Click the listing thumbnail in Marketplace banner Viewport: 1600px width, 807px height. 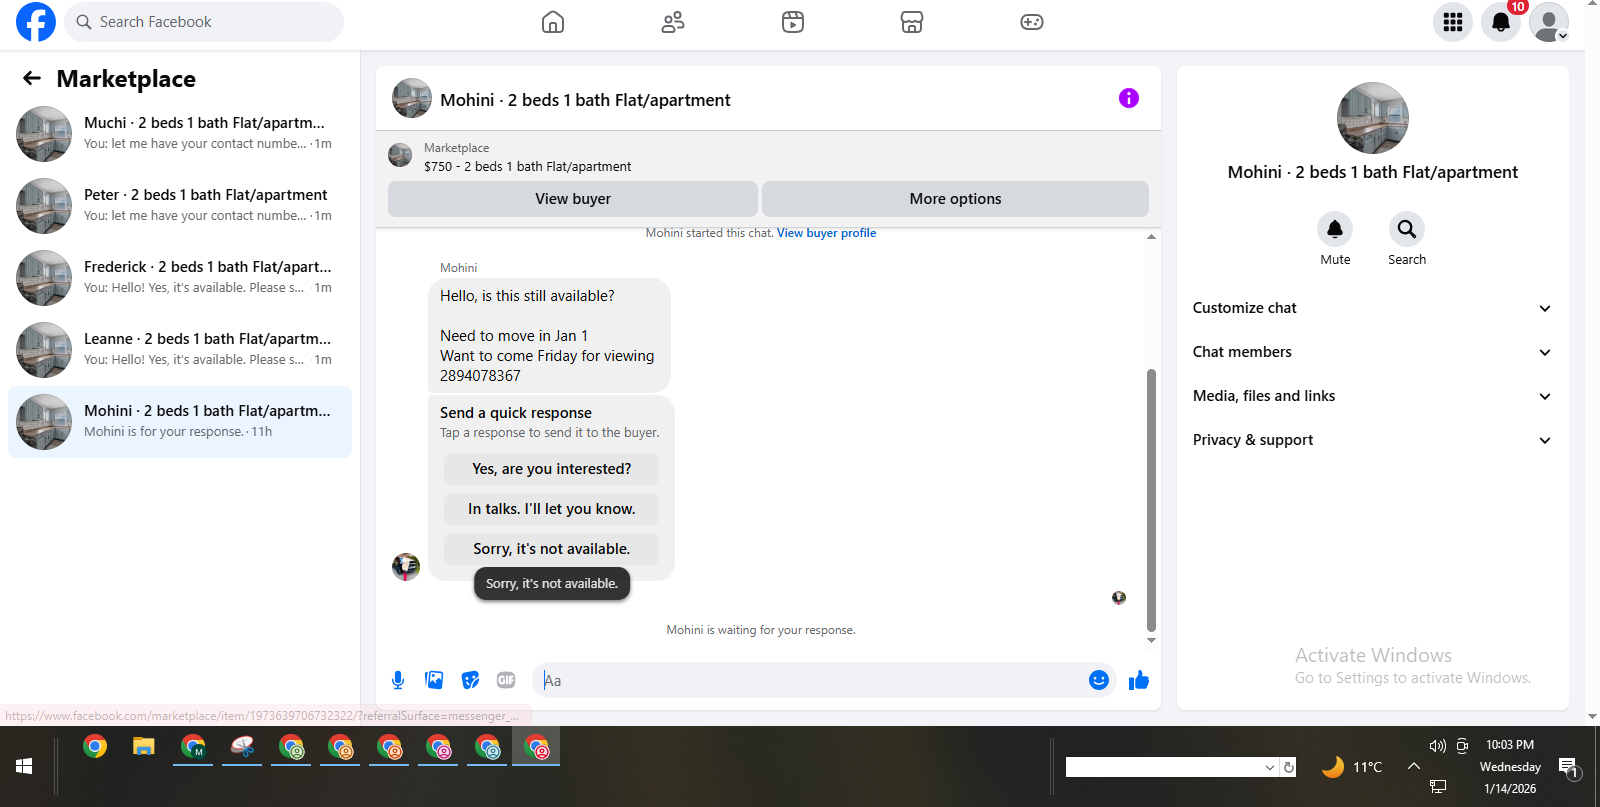(400, 155)
